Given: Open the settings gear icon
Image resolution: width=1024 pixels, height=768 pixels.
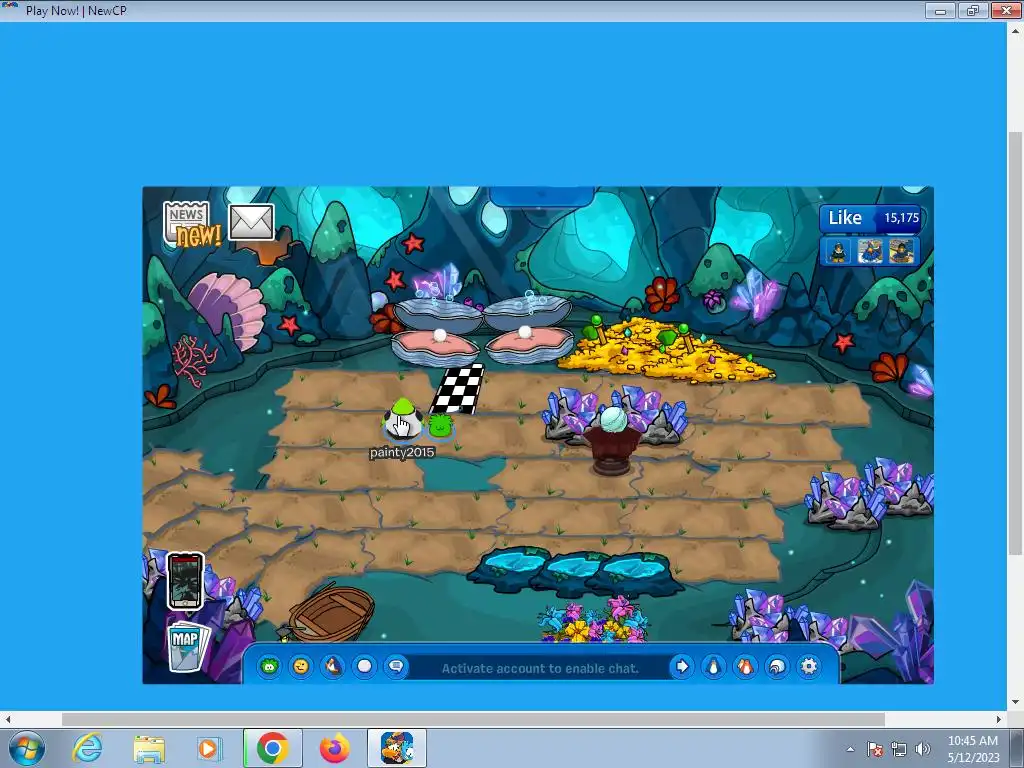Looking at the screenshot, I should click(808, 666).
